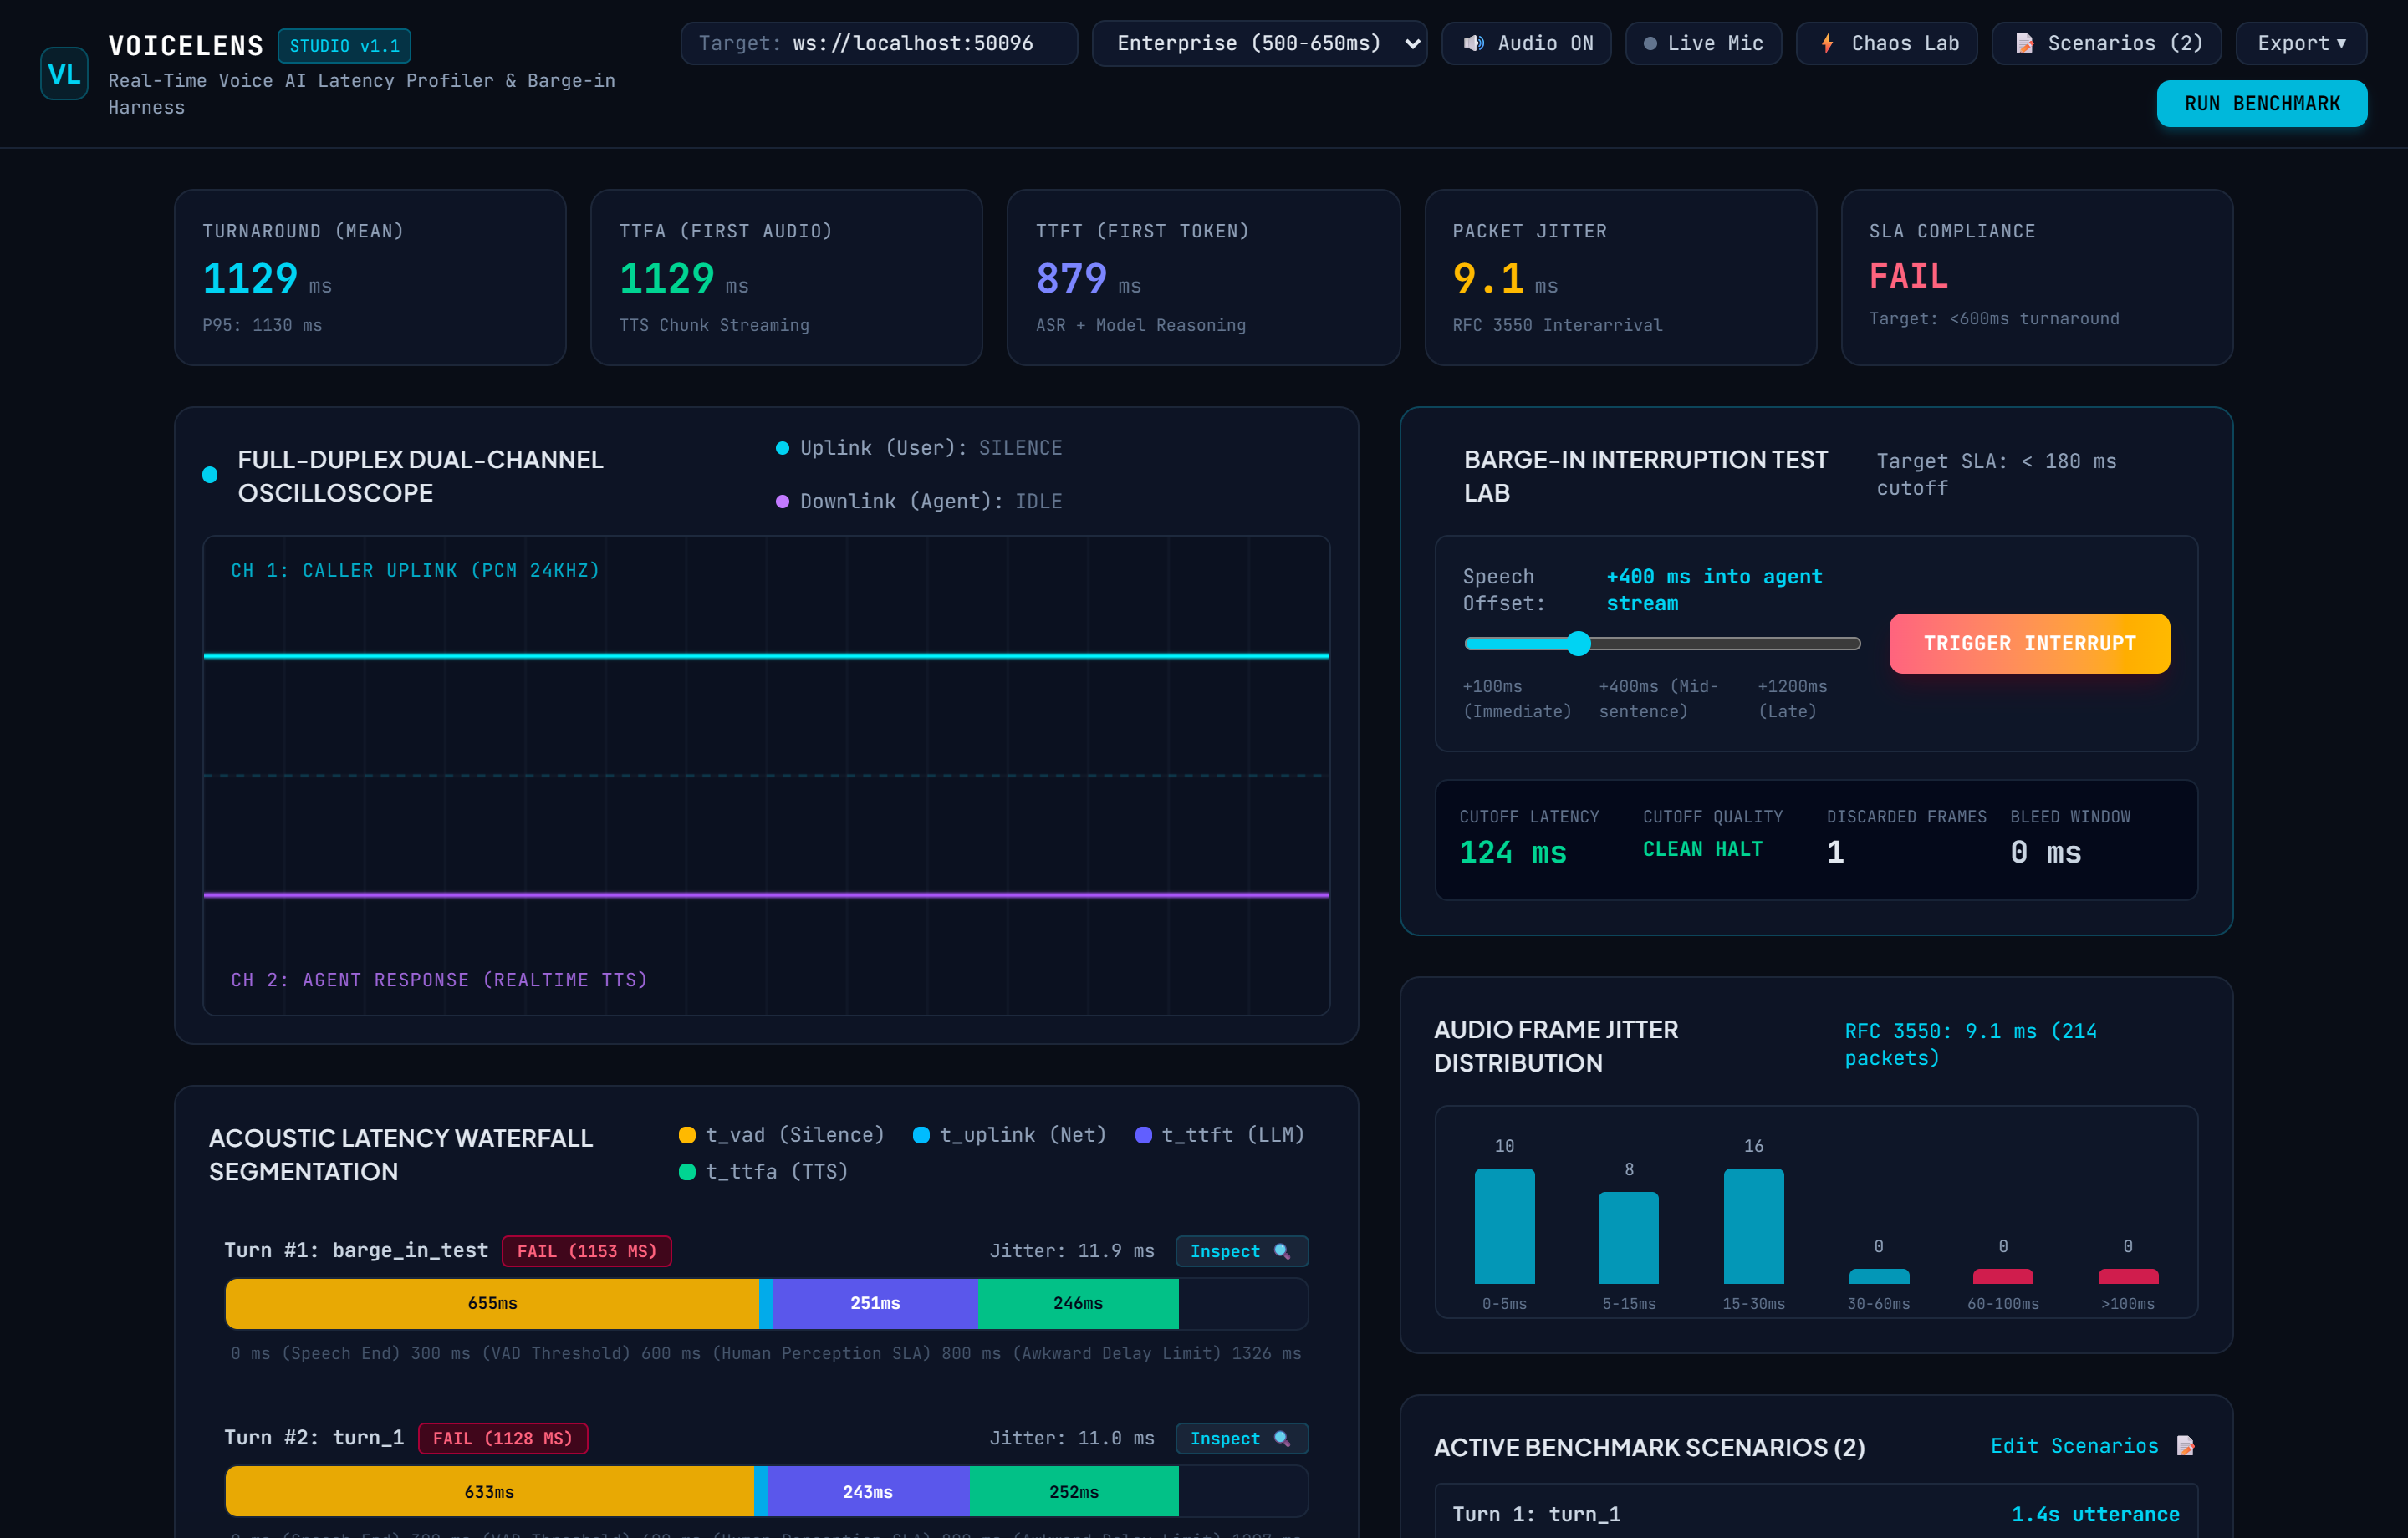Click the Speech Offset slider handle

click(1578, 643)
